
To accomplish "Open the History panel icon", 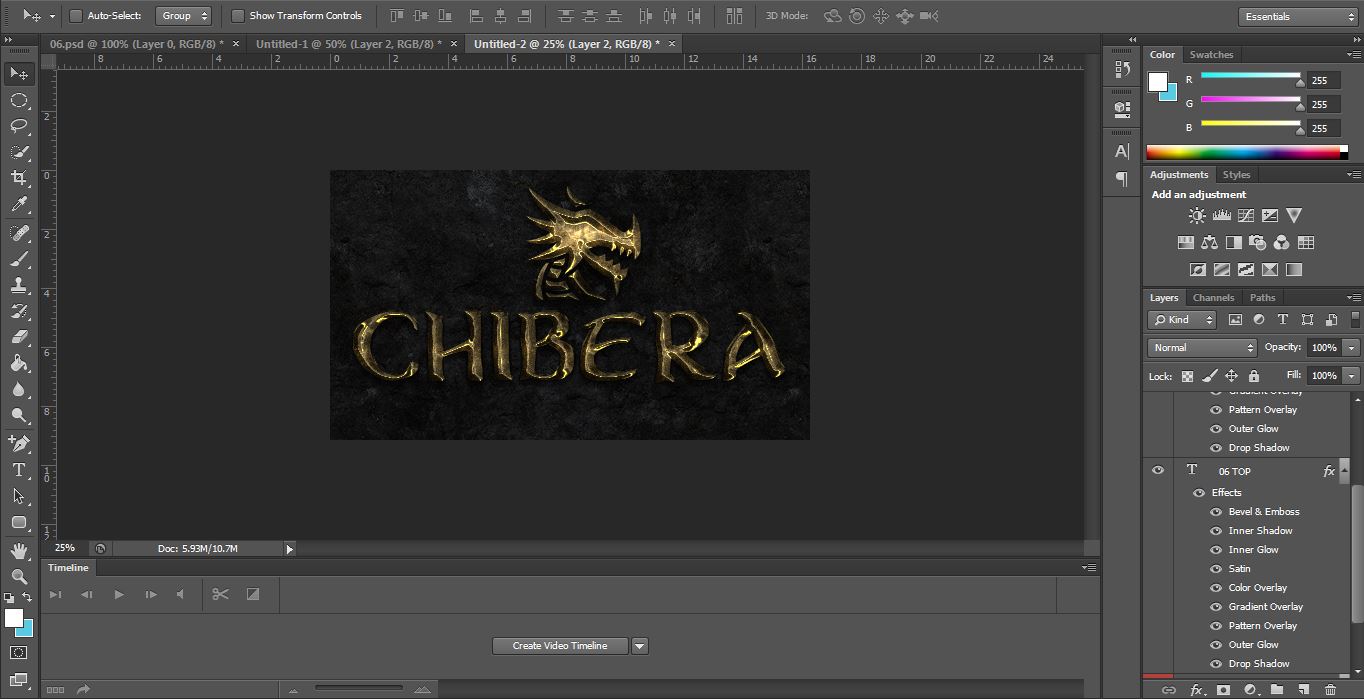I will pyautogui.click(x=1122, y=70).
